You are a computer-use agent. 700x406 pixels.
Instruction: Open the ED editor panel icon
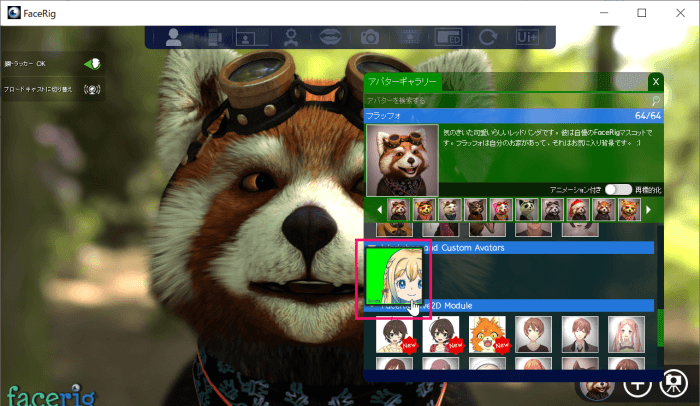(x=448, y=37)
